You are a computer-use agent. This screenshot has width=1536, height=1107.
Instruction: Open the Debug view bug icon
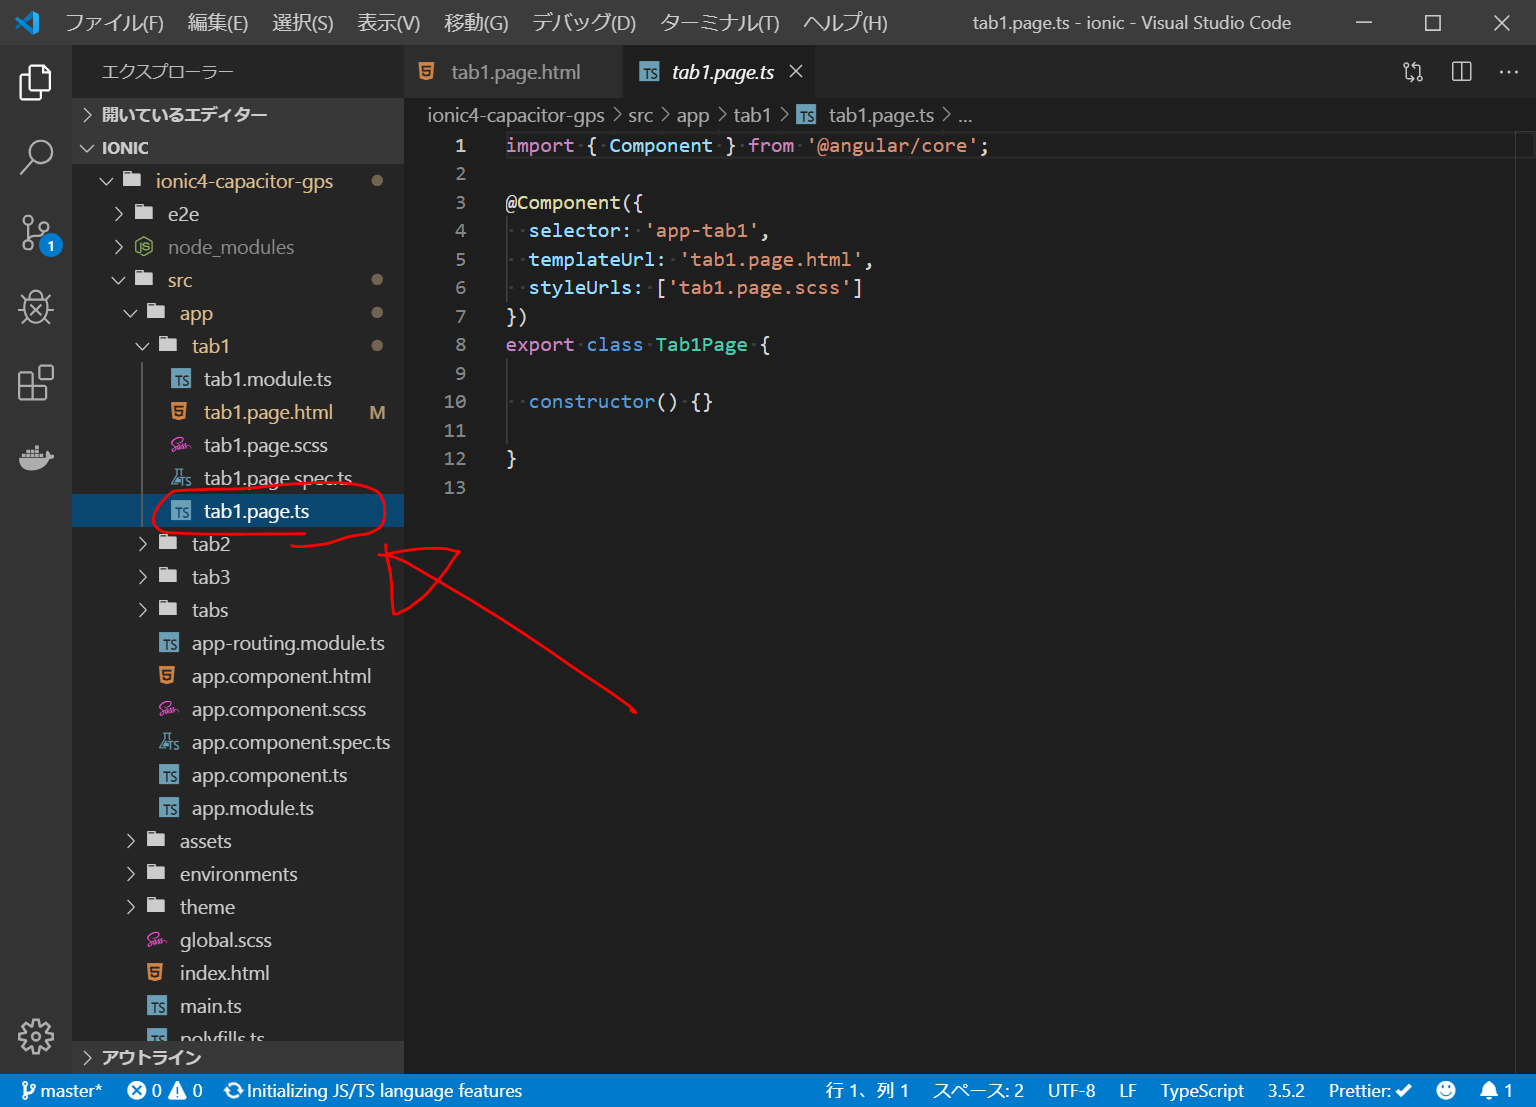pos(36,308)
